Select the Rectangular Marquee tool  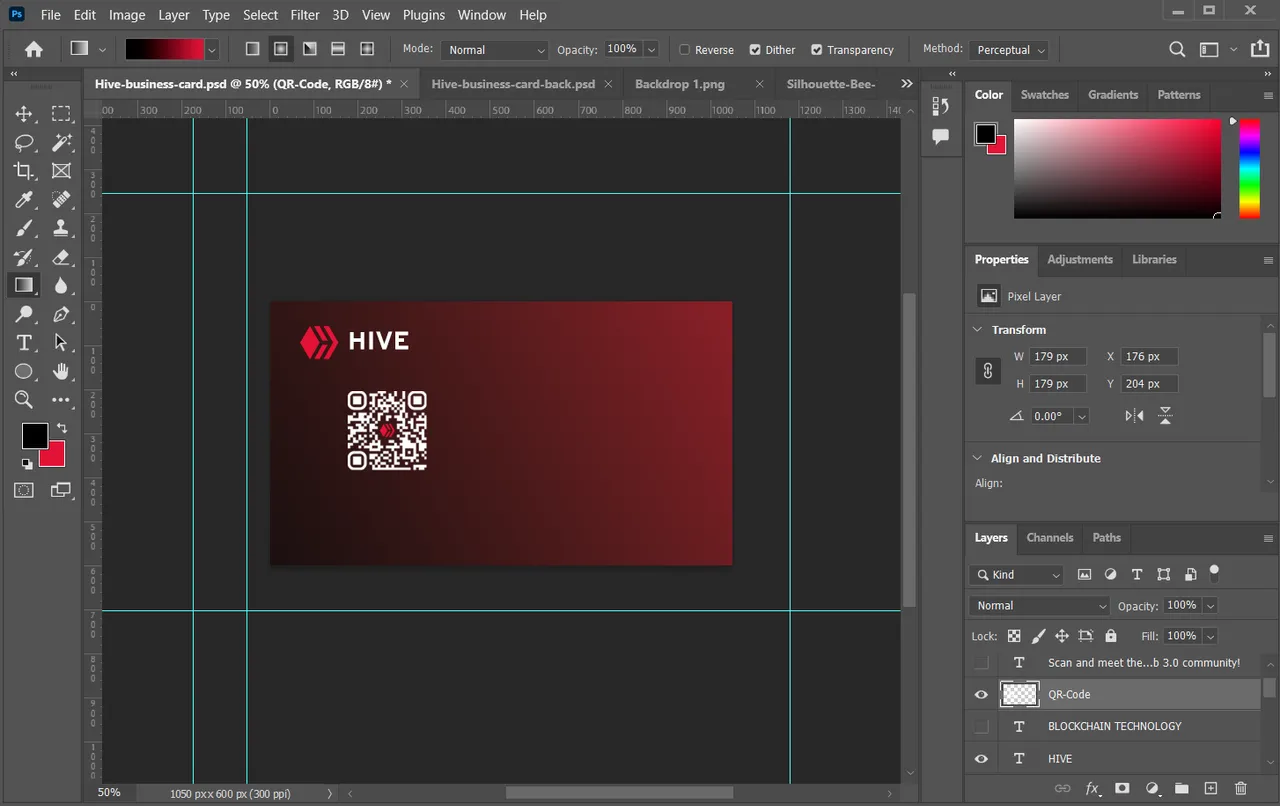coord(62,114)
